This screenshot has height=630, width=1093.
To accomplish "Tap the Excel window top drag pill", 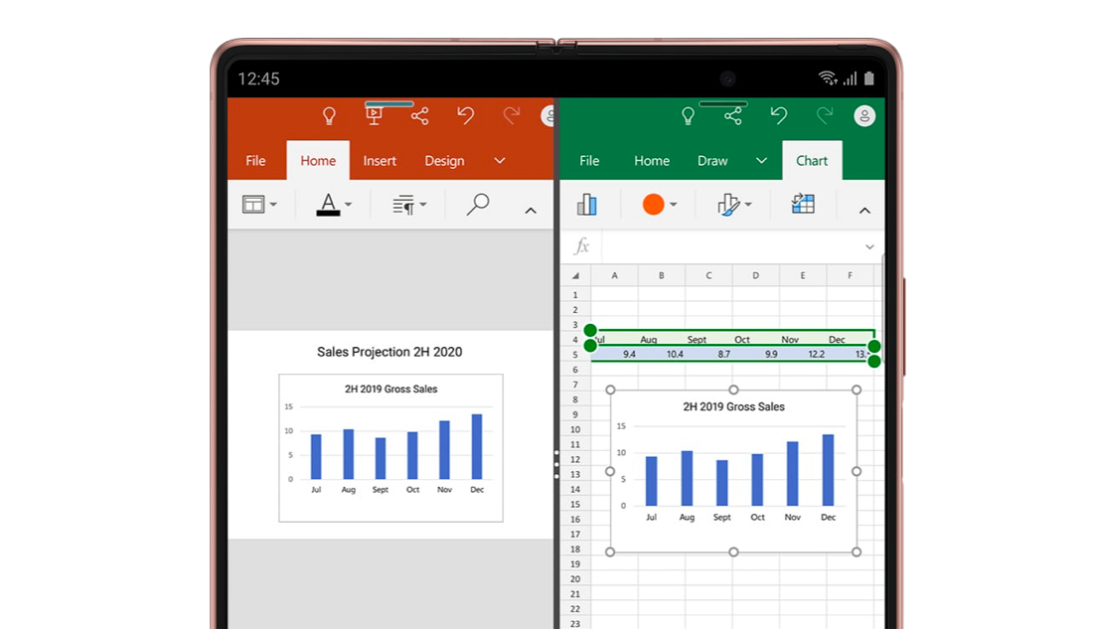I will (x=723, y=104).
